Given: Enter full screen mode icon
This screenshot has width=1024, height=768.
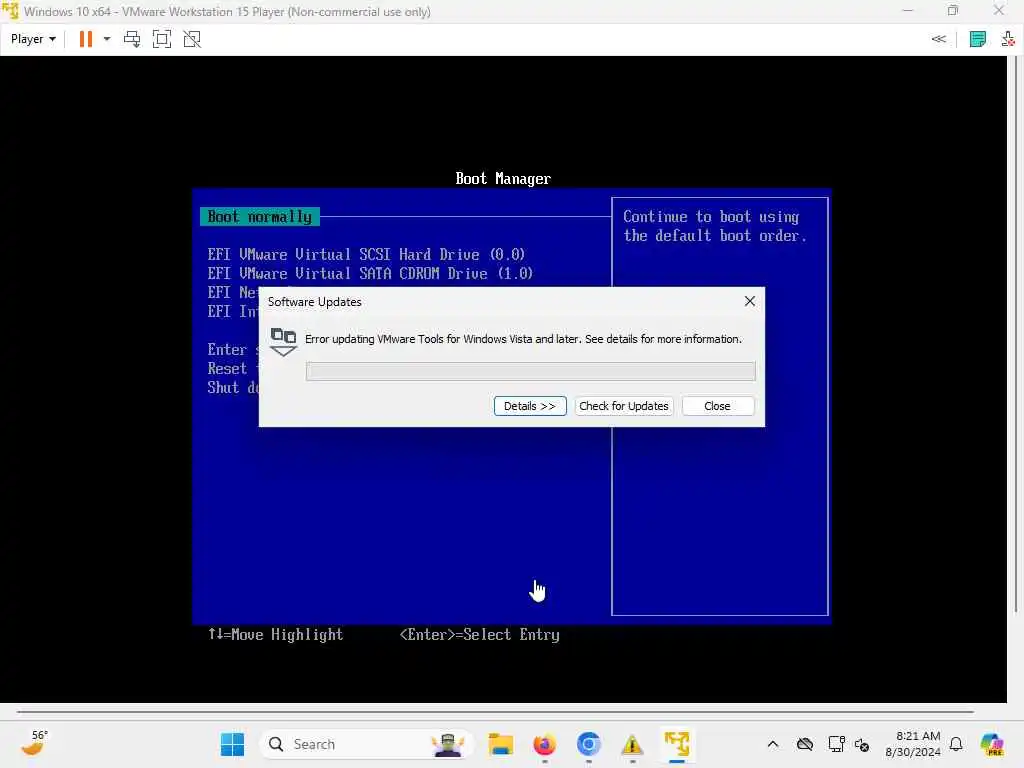Looking at the screenshot, I should 161,39.
